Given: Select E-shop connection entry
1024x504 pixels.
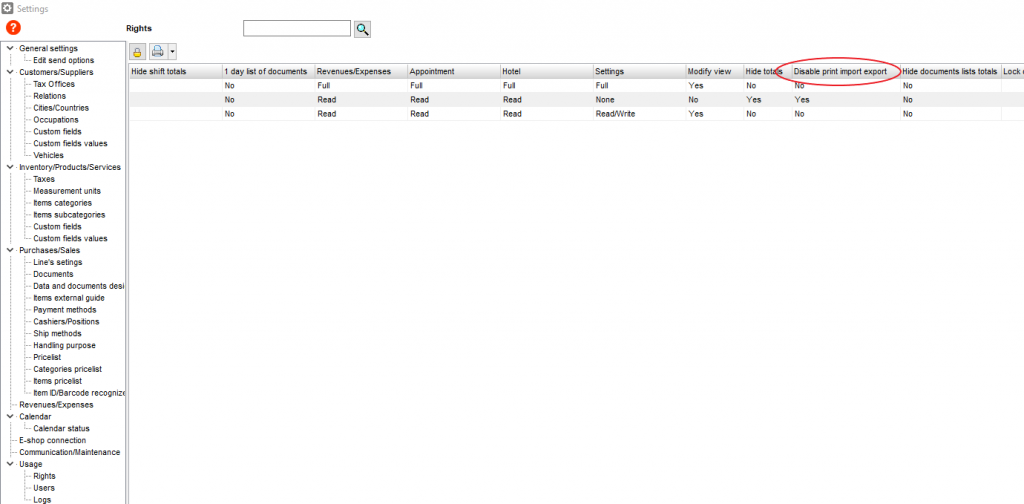Looking at the screenshot, I should coord(52,440).
